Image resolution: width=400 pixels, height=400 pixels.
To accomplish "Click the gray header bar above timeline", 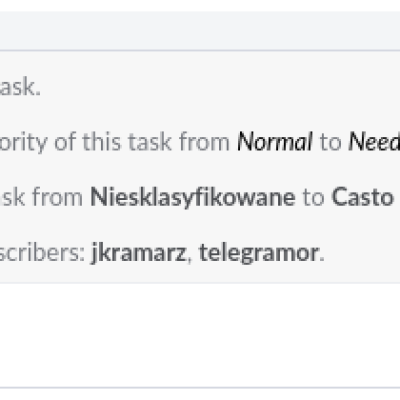I will [200, 31].
